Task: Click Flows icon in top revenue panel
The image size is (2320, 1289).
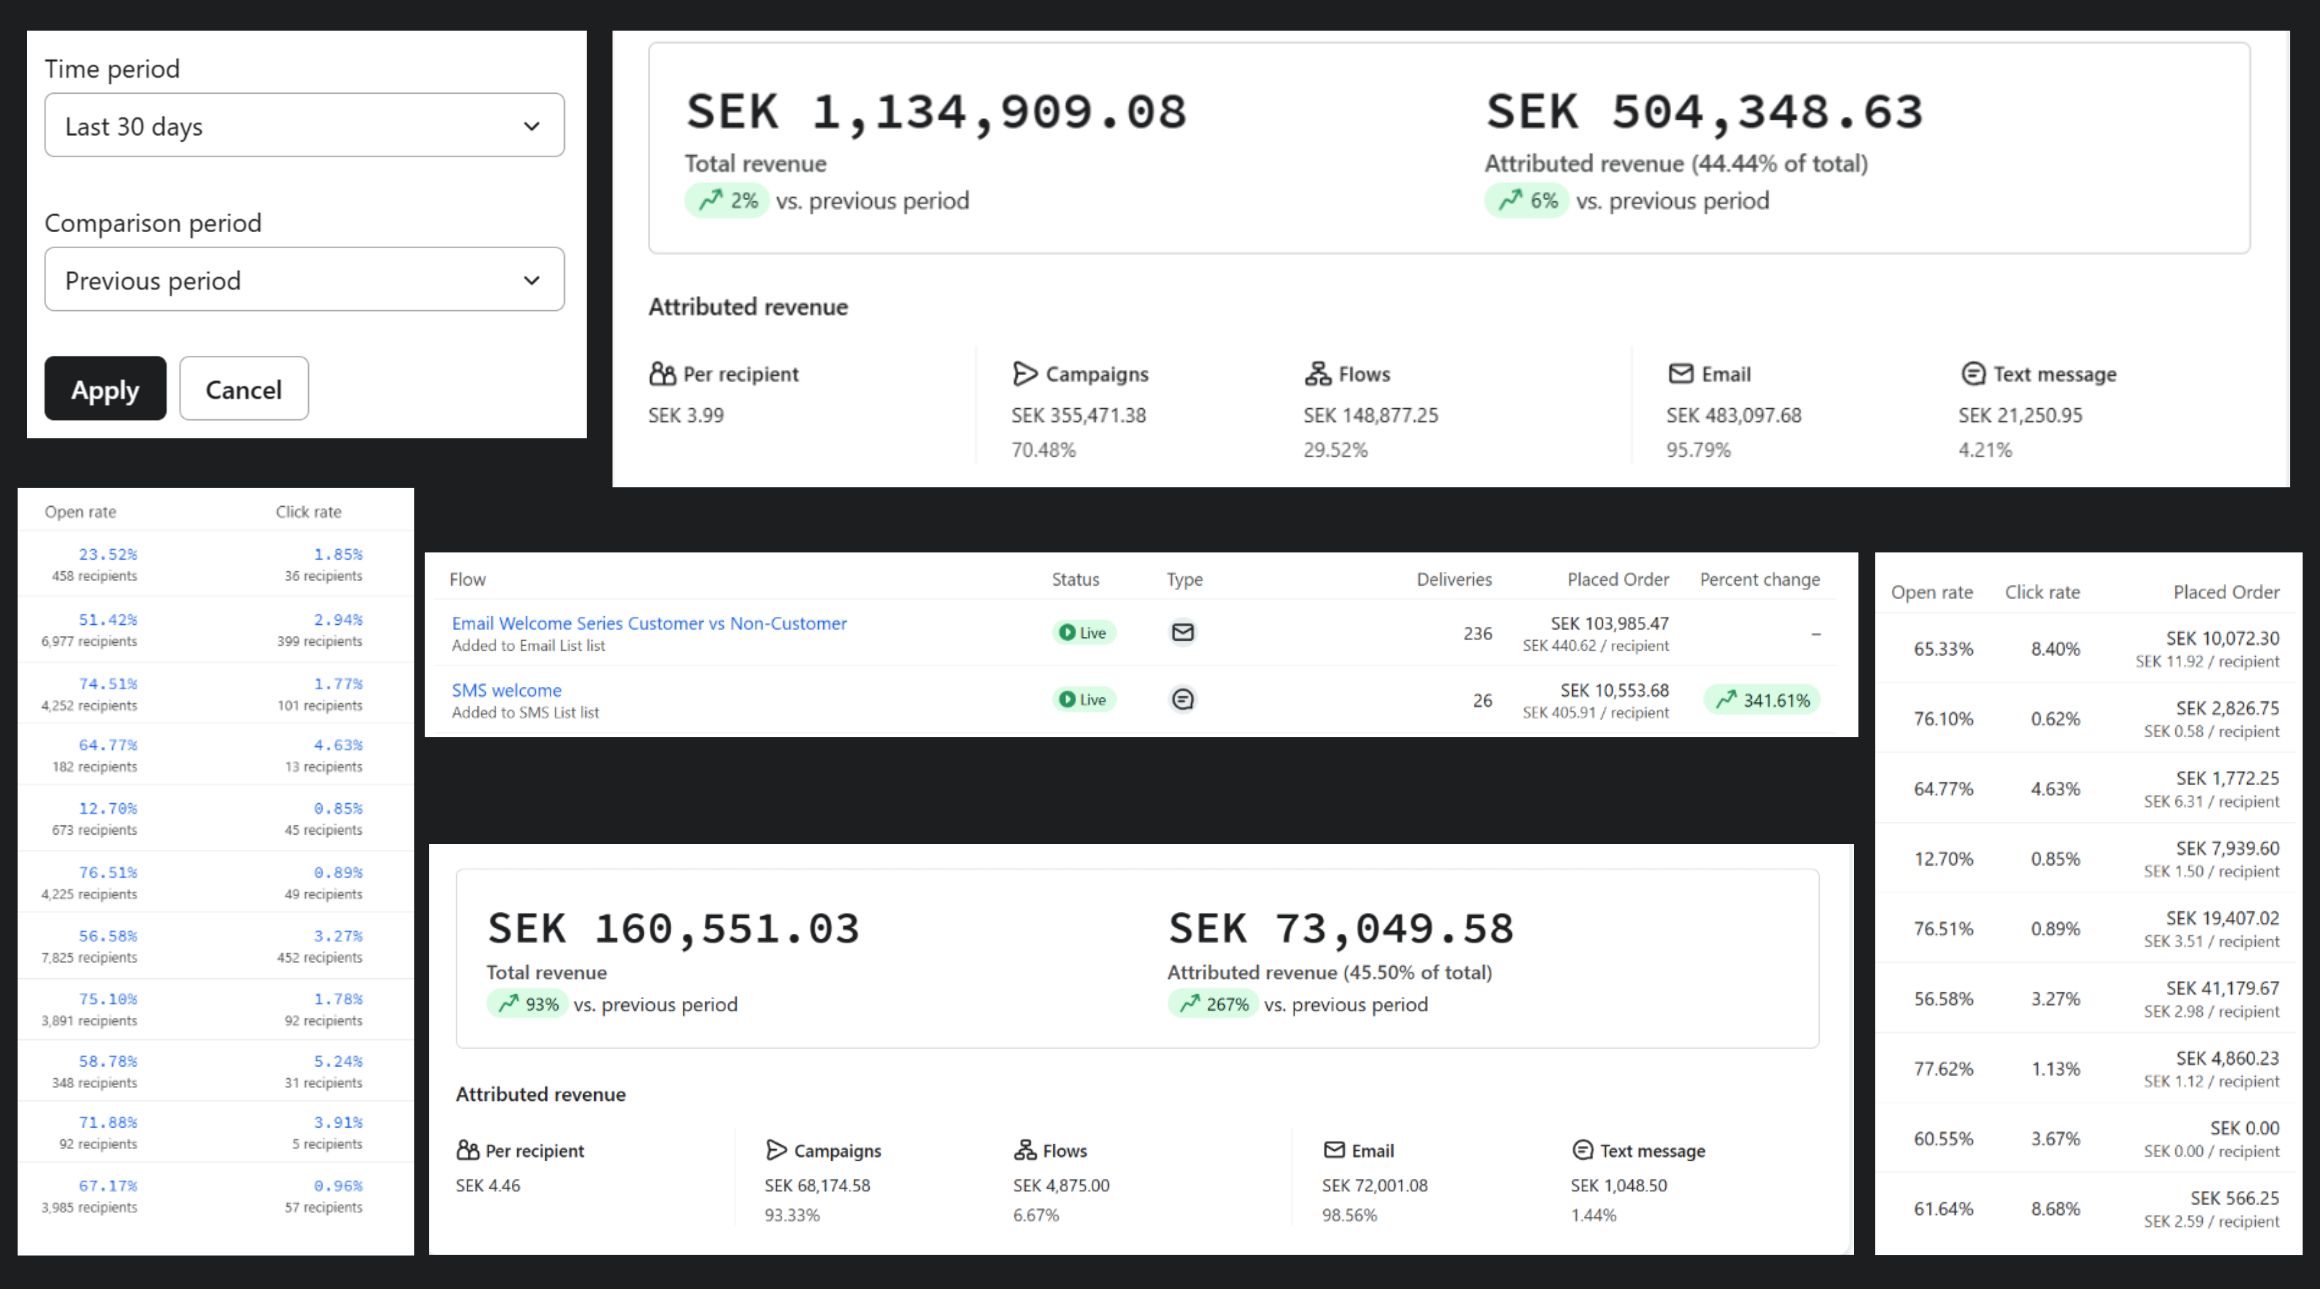Action: [x=1317, y=374]
